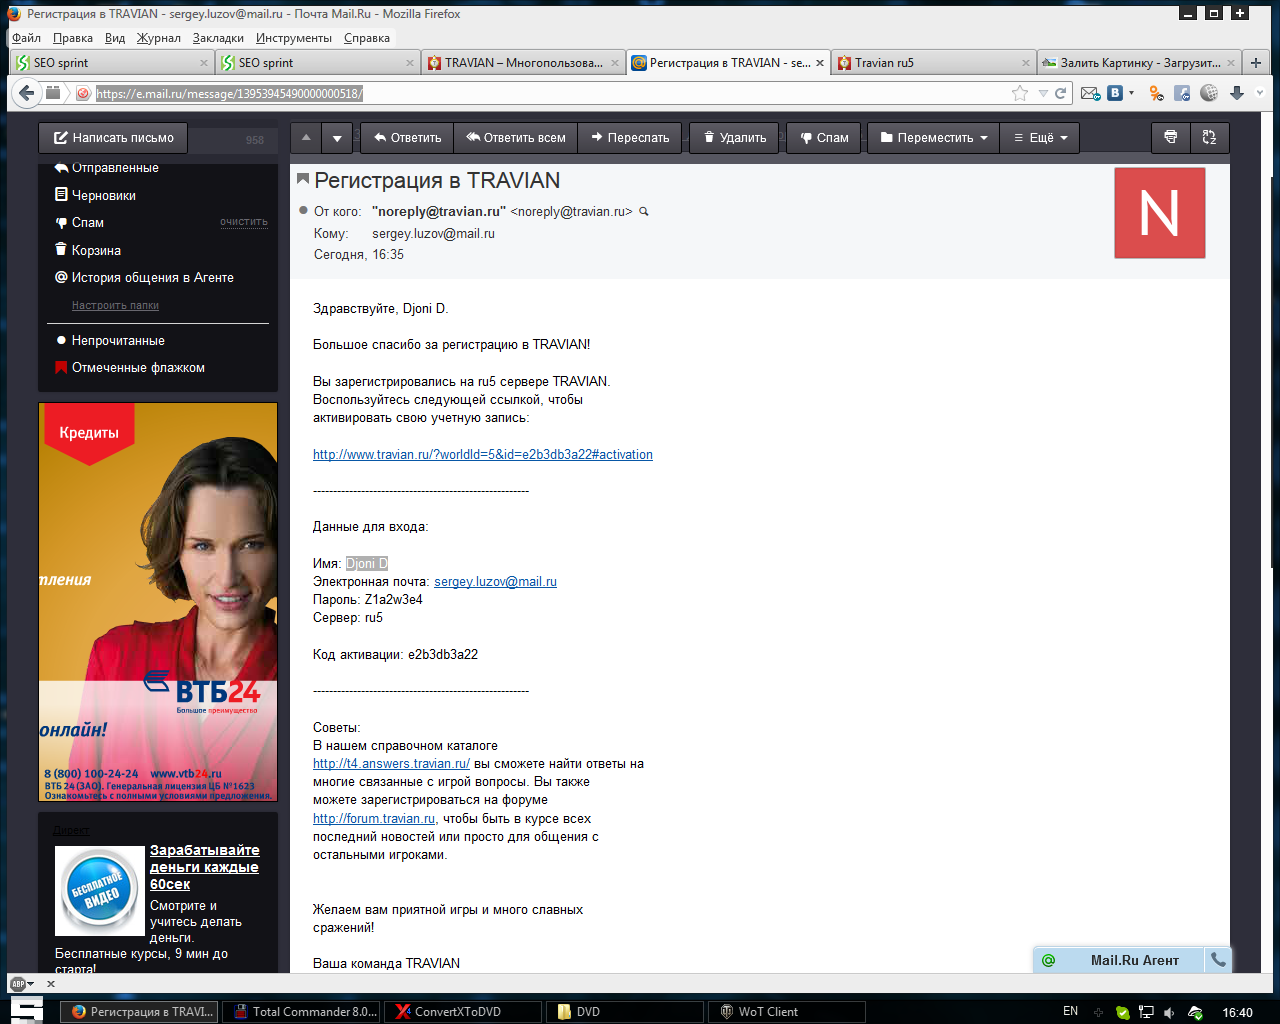The height and width of the screenshot is (1024, 1280).
Task: Search messages from noreply@travian.ru sender
Action: point(644,211)
